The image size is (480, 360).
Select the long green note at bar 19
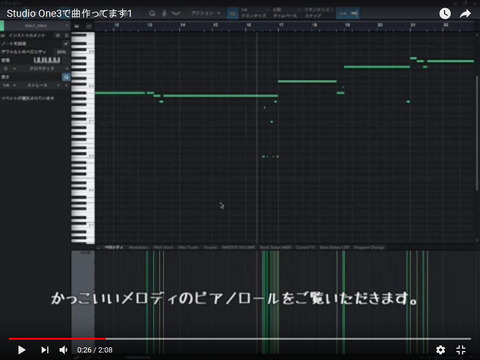pos(377,67)
